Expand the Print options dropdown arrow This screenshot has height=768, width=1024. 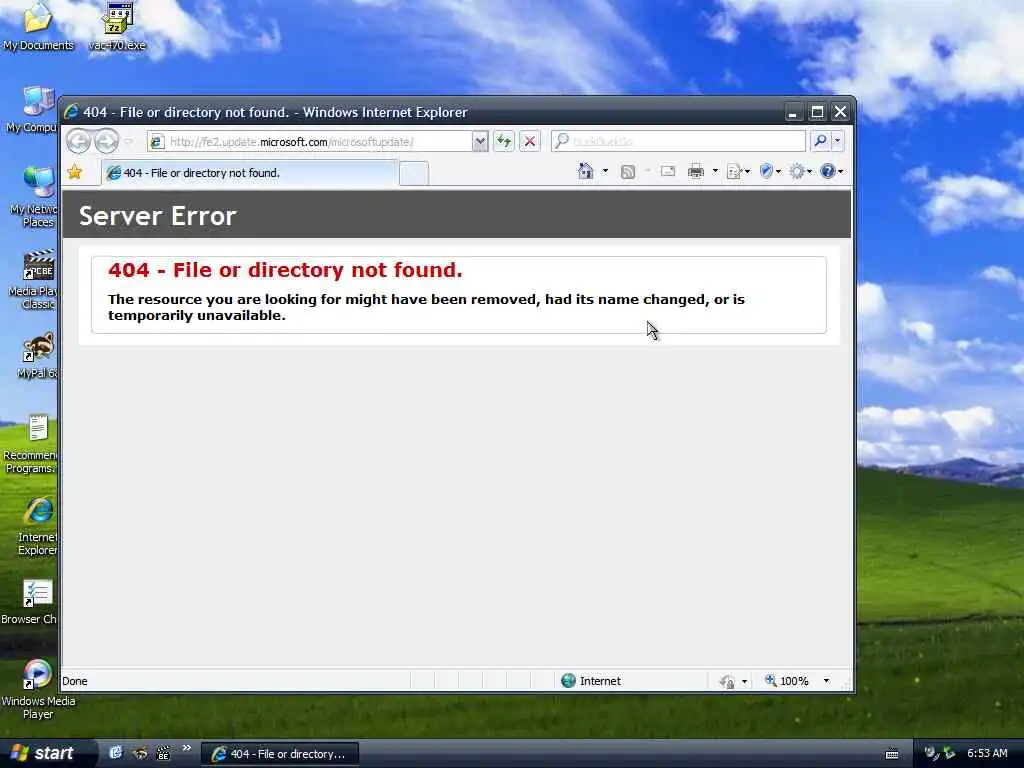pos(715,172)
